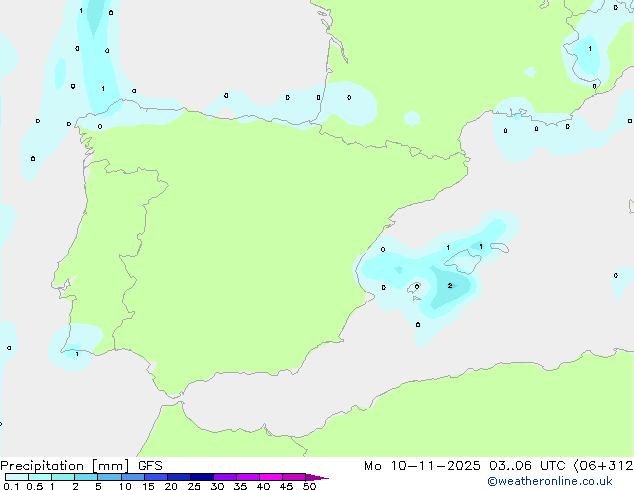The image size is (634, 490).
Task: Select the 20–25 mm legend swatch
Action: [x=179, y=477]
